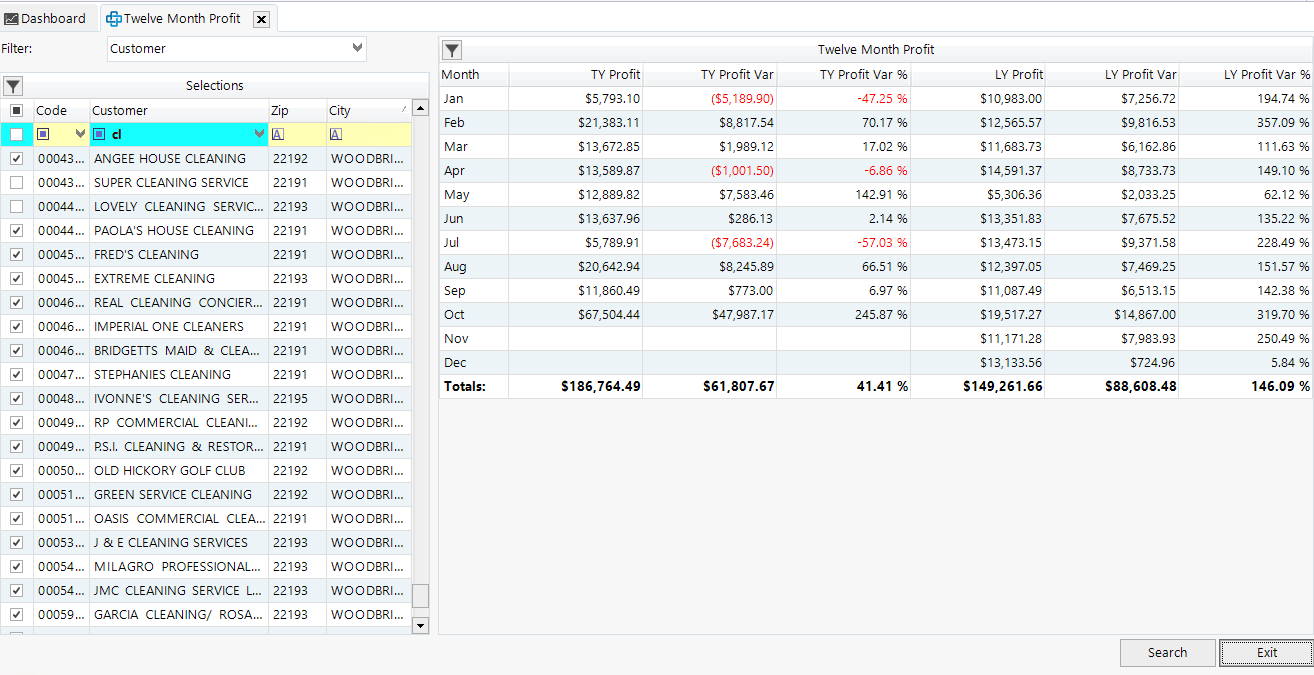Click the funnel filter icon above Selections
The height and width of the screenshot is (675, 1314).
pos(12,86)
